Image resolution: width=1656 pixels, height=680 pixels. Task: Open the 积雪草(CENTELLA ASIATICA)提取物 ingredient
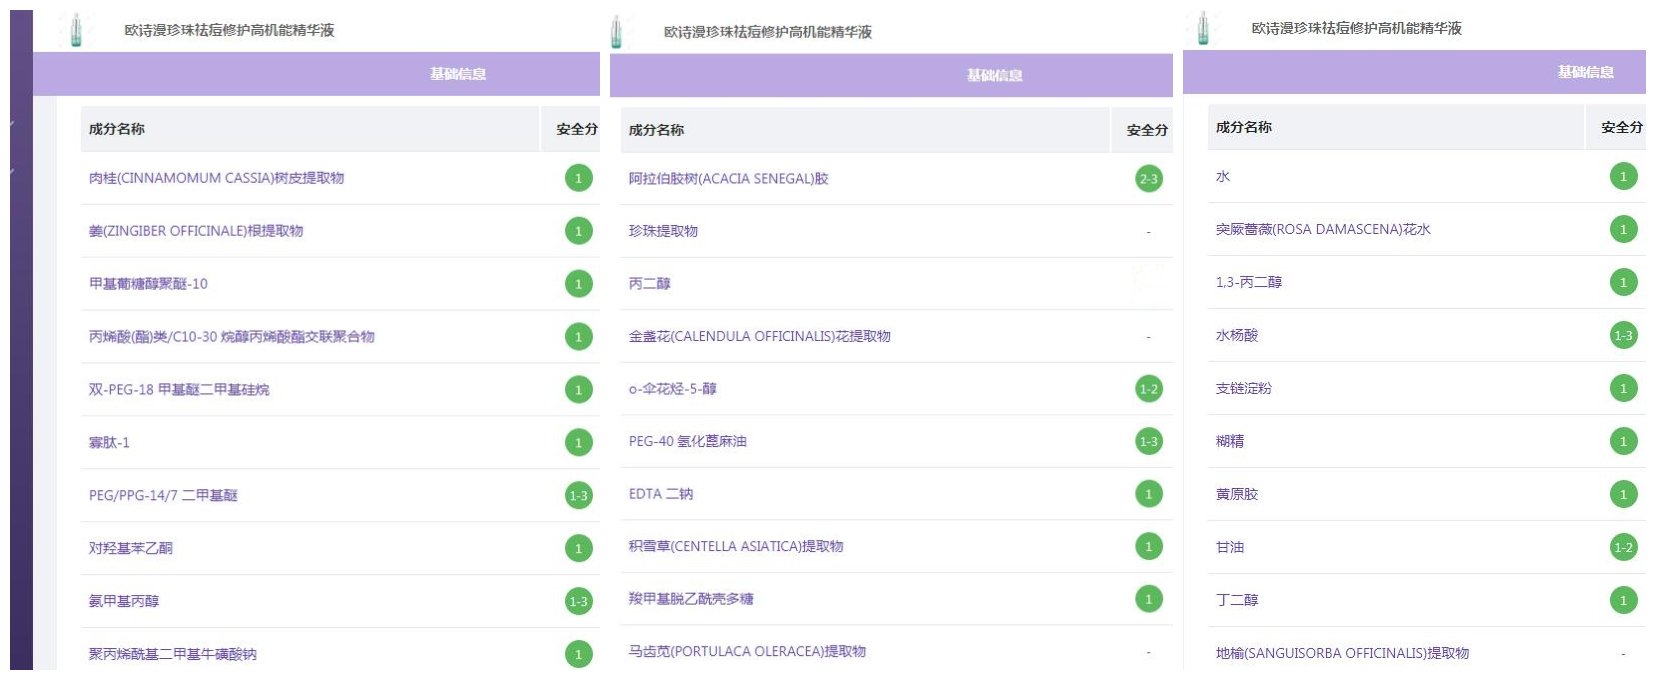735,546
